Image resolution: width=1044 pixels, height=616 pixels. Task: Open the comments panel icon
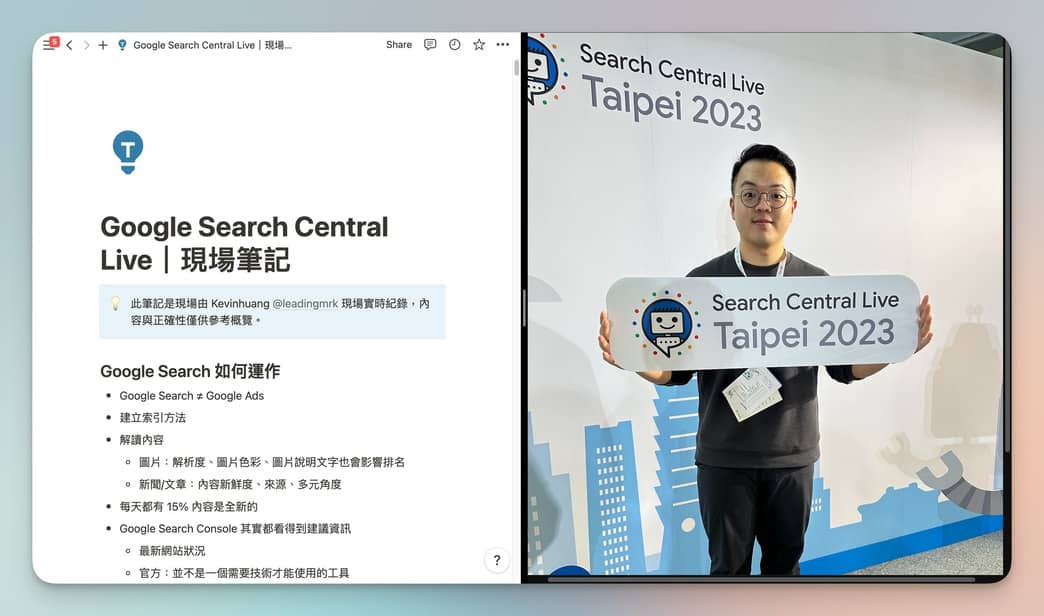tap(430, 45)
